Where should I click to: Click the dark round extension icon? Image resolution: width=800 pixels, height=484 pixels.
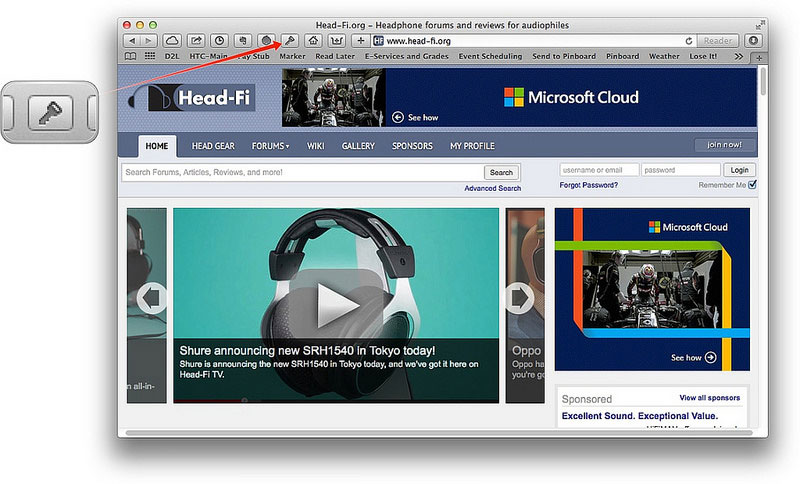[x=266, y=41]
